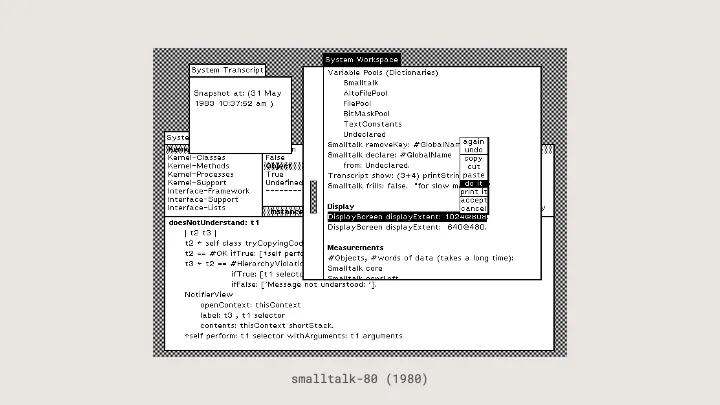Click the 'Transcript show: (3+4)' line
The height and width of the screenshot is (405, 720).
393,175
